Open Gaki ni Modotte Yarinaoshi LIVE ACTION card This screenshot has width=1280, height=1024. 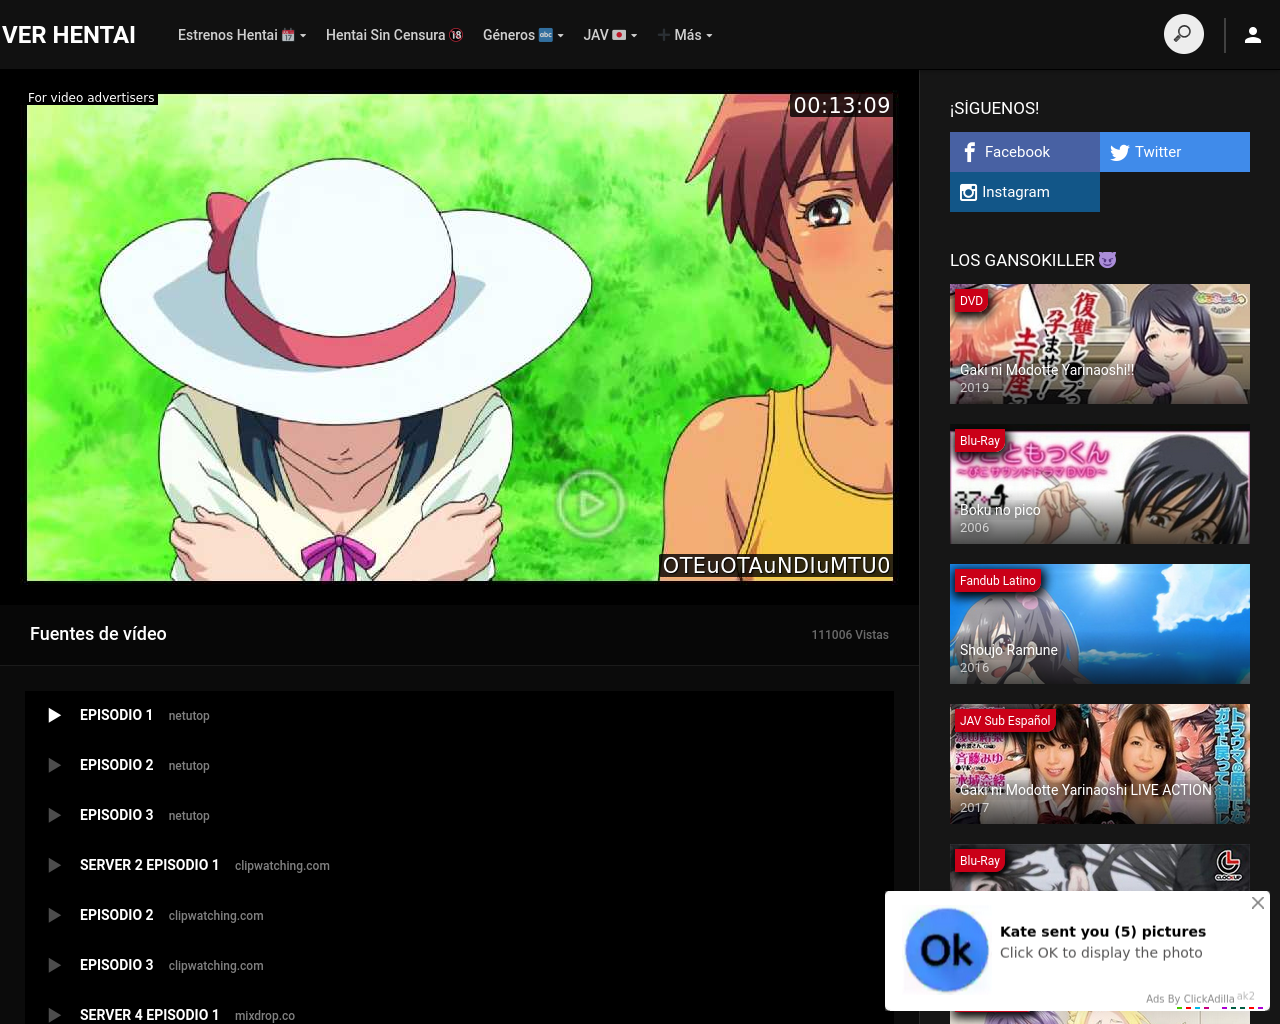point(1100,764)
